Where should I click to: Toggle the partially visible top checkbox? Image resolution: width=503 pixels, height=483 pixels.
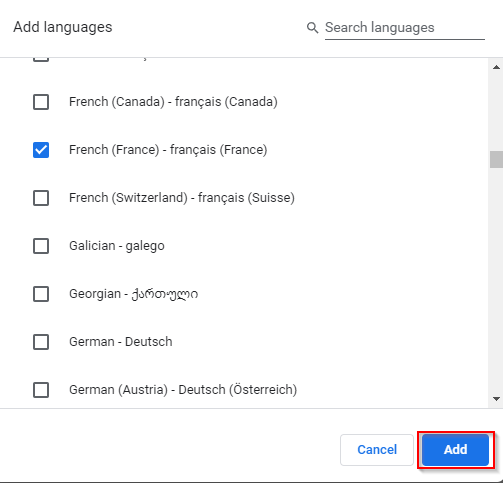[41, 60]
